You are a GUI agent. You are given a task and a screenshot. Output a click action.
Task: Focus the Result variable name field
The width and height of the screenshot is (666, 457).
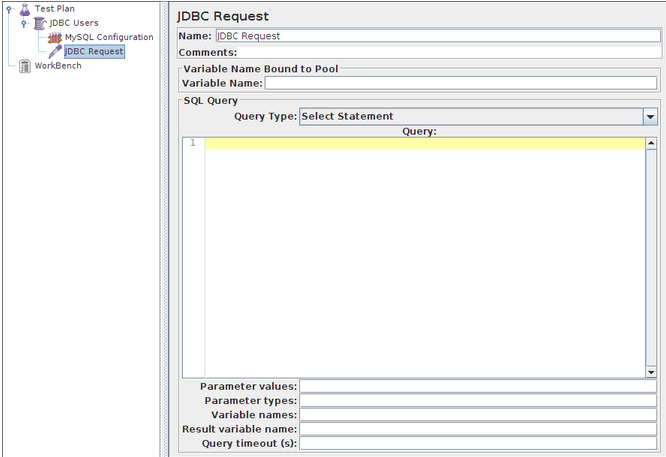point(478,429)
